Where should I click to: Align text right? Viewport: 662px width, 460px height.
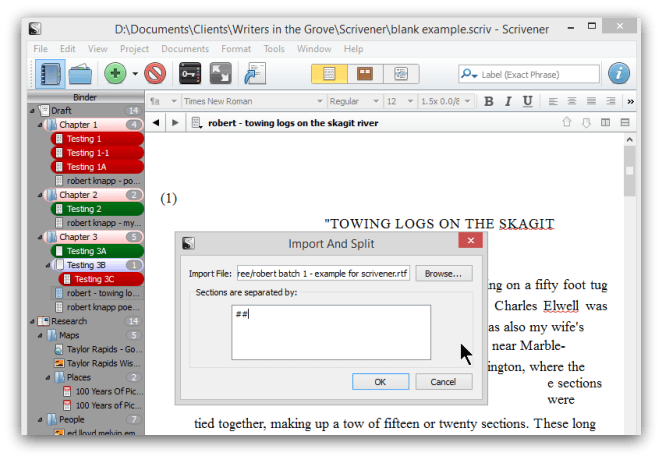[610, 101]
